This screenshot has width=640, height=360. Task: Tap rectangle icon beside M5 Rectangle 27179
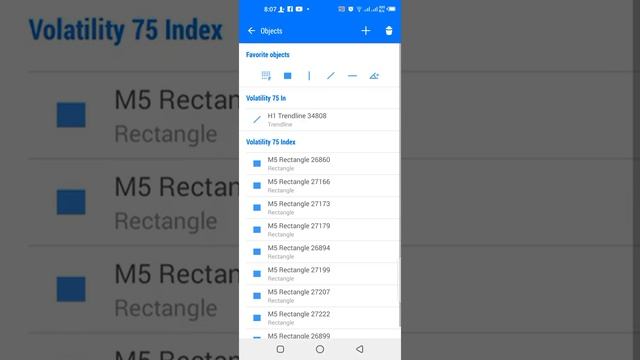coord(257,230)
